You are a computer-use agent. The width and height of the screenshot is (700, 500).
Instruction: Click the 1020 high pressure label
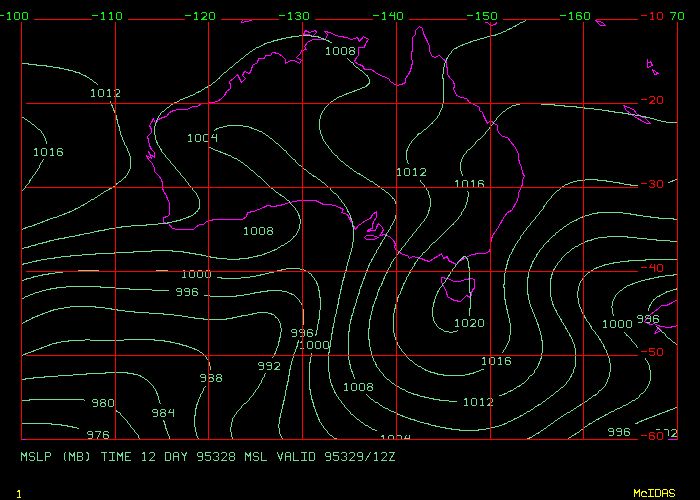[469, 323]
